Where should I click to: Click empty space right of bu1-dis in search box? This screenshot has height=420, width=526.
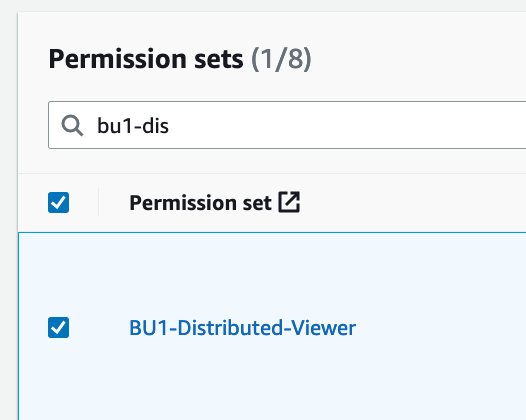346,125
